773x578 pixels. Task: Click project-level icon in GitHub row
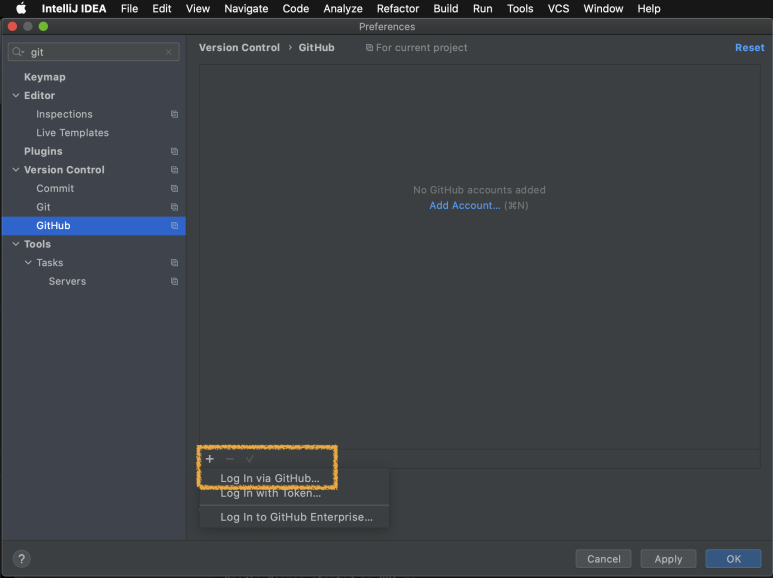click(175, 226)
